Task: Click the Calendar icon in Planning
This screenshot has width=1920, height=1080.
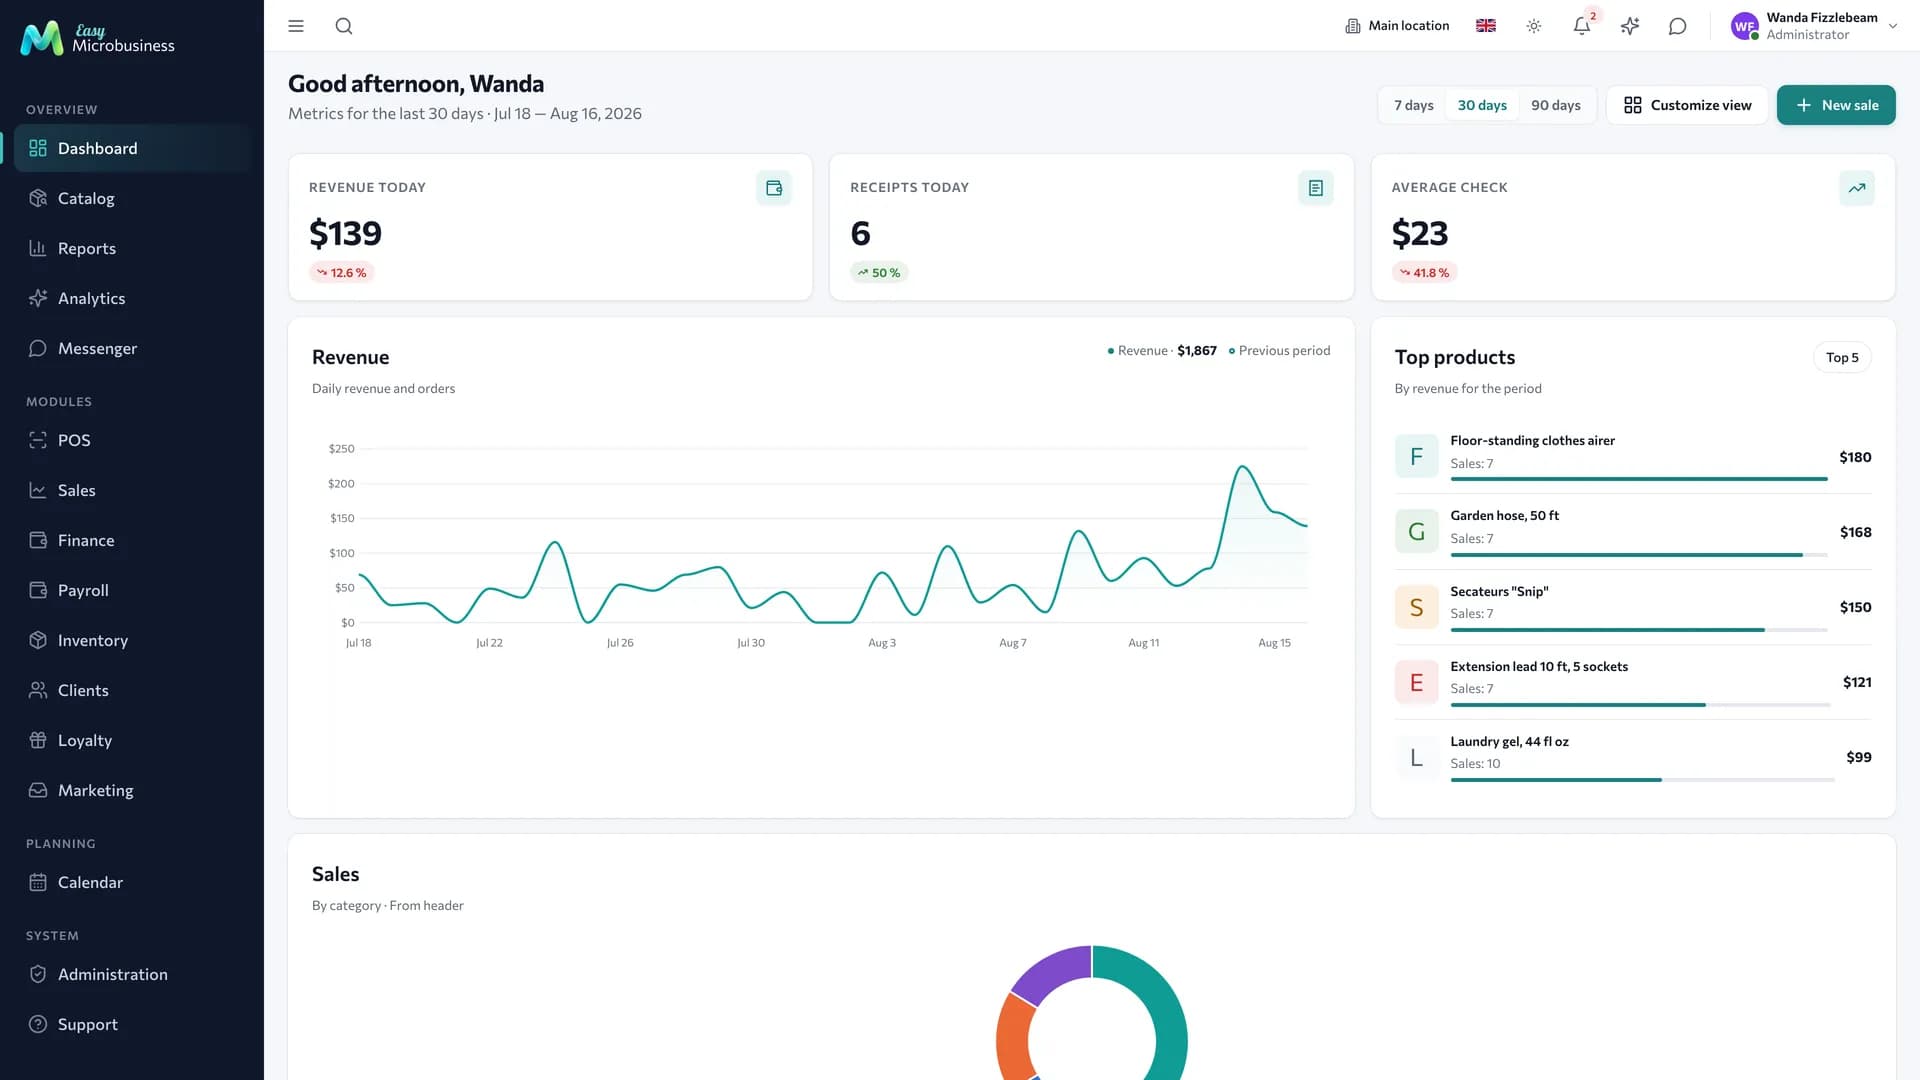Action: point(38,882)
